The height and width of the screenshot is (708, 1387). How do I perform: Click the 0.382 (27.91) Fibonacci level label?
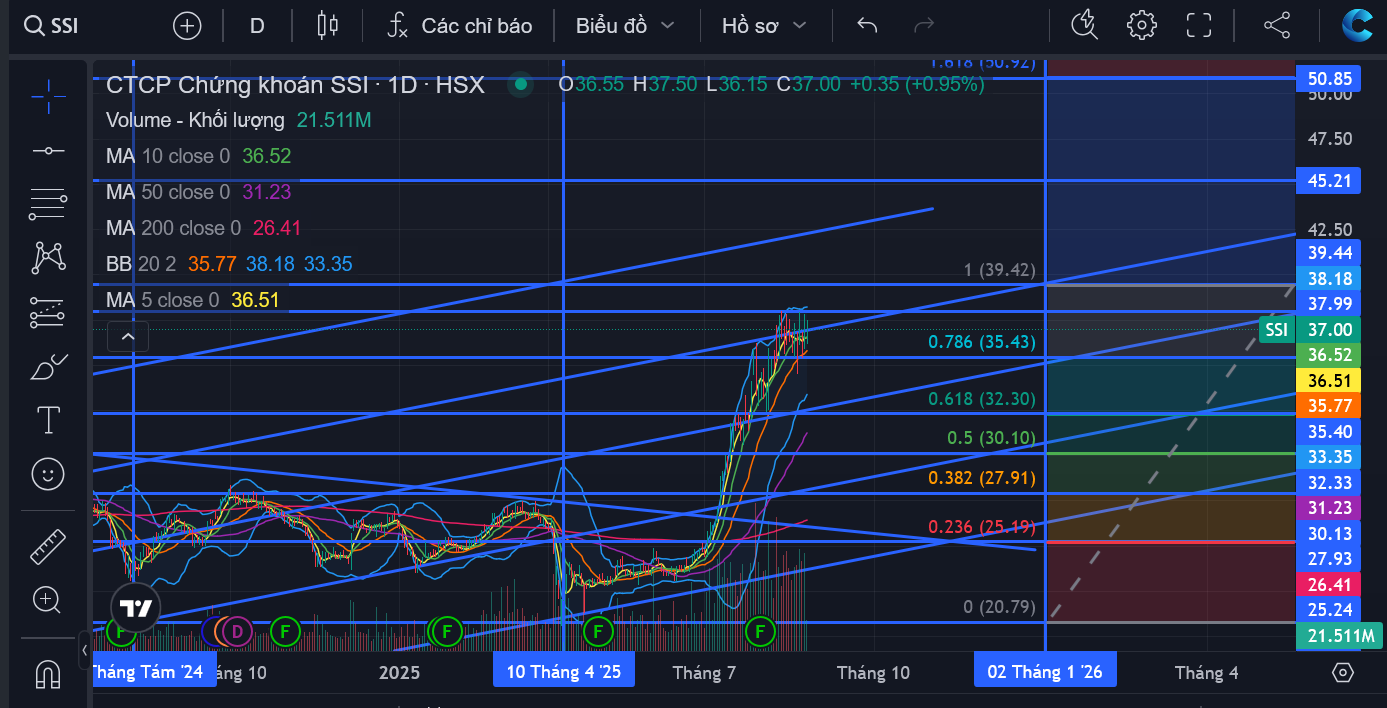[982, 478]
